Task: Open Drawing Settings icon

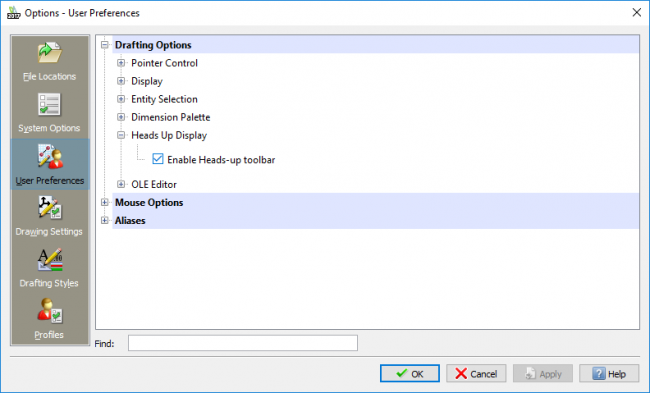Action: 50,207
